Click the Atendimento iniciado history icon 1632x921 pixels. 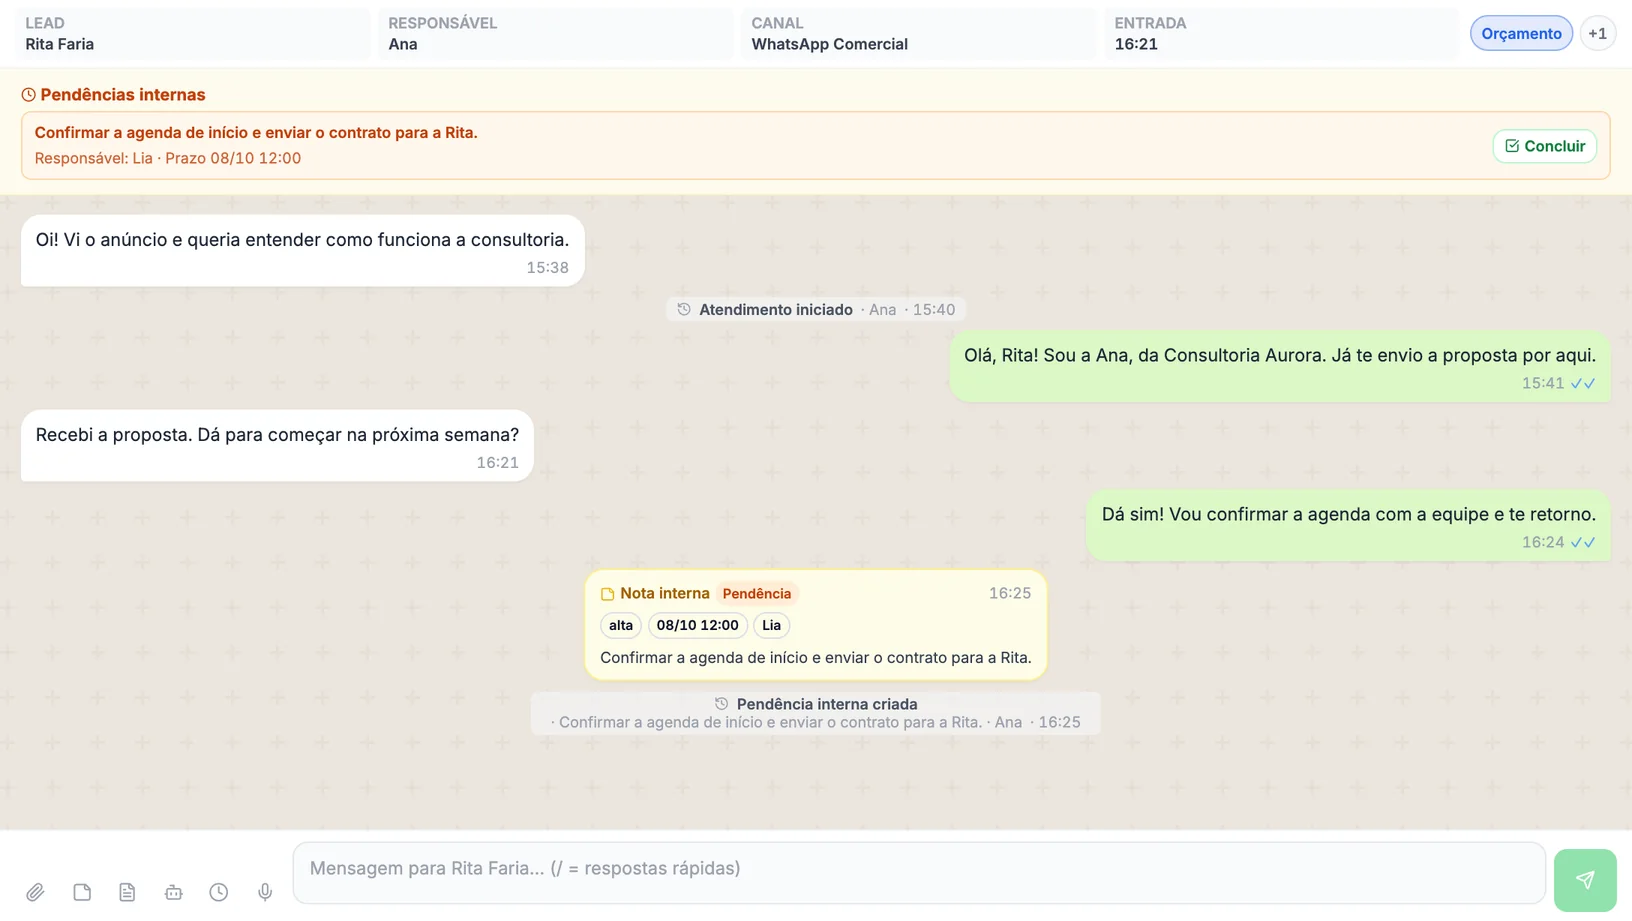coord(684,309)
